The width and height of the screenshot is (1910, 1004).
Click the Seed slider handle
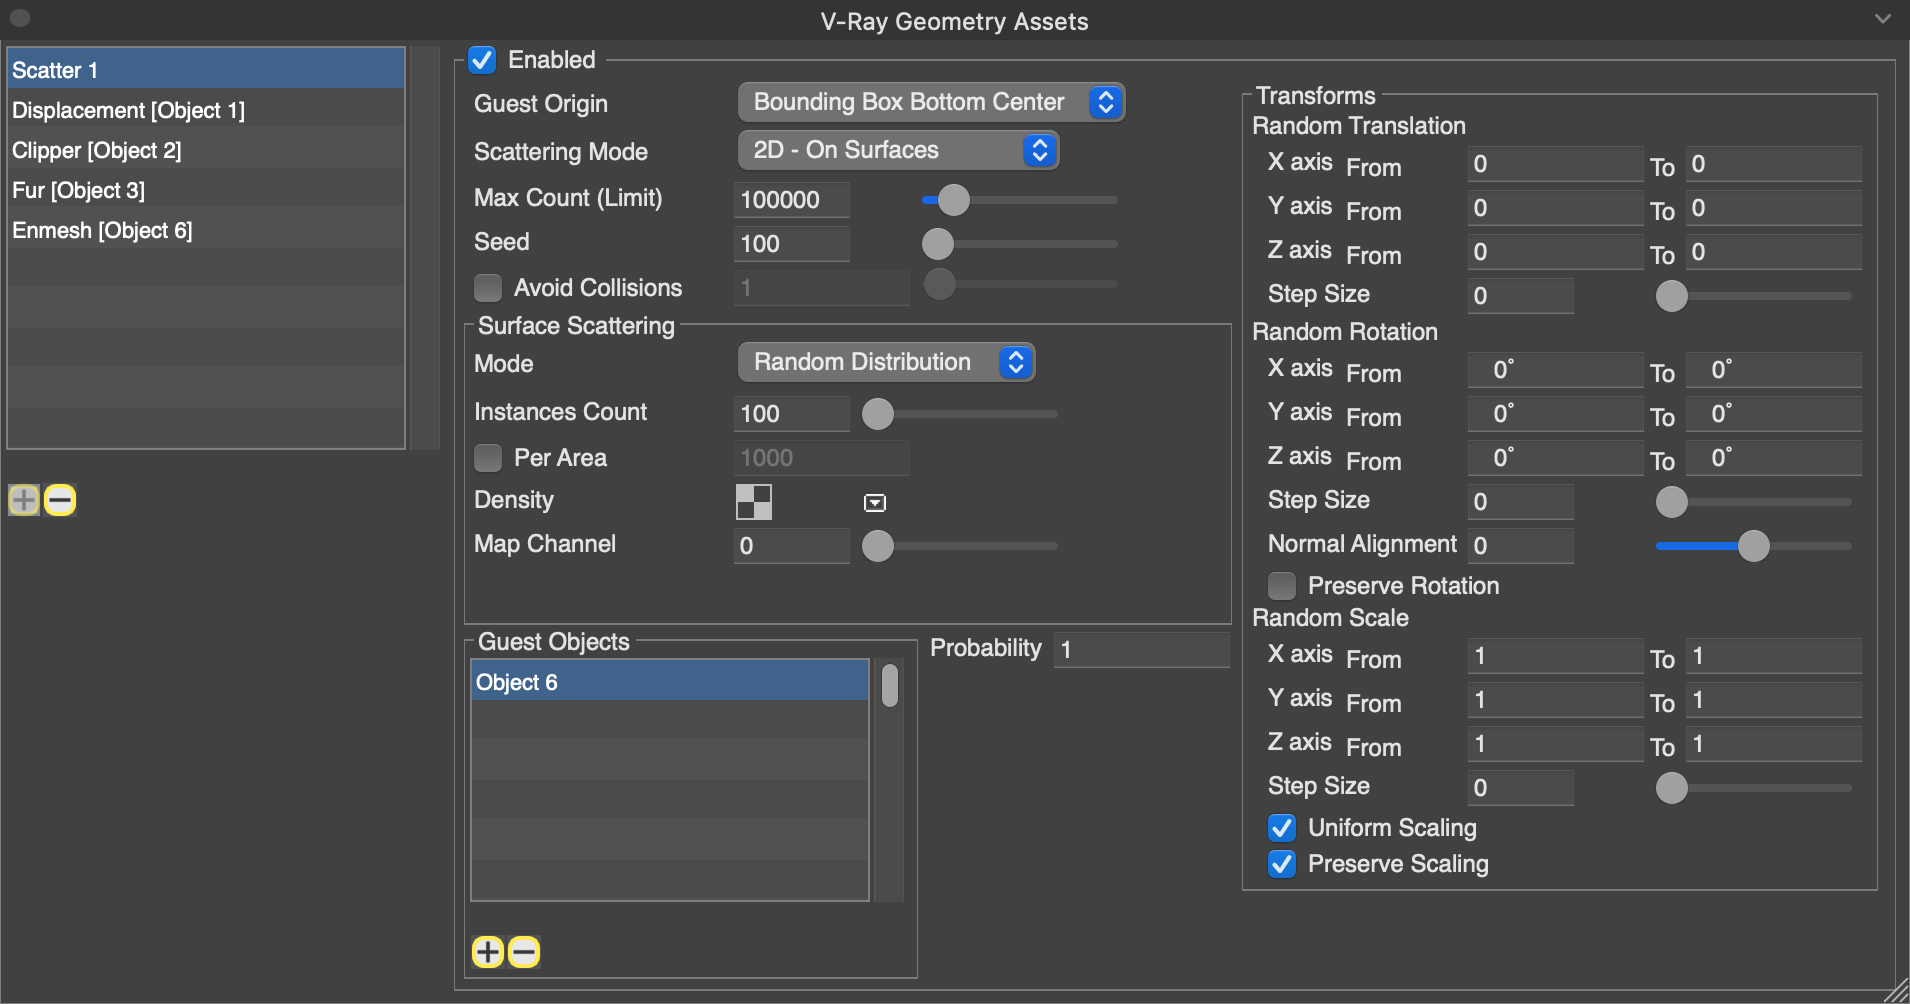pyautogui.click(x=938, y=244)
